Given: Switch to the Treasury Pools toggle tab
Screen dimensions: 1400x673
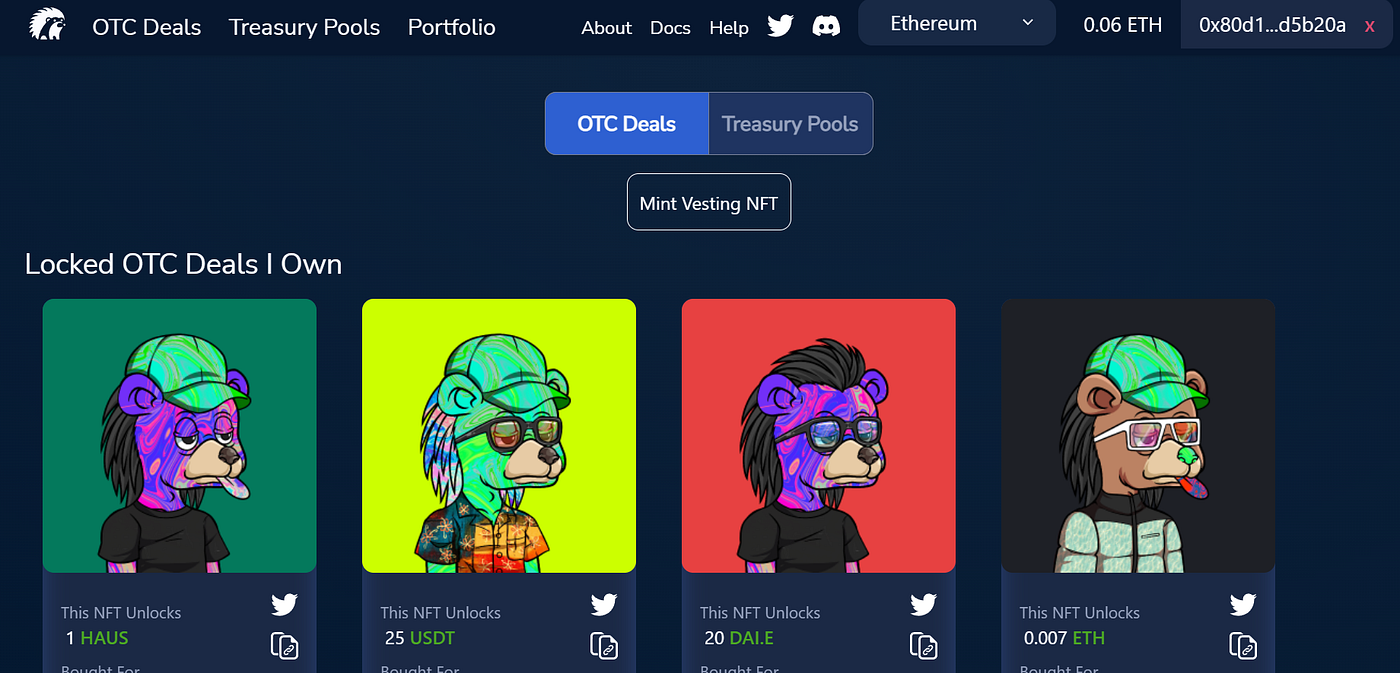Looking at the screenshot, I should (x=790, y=124).
